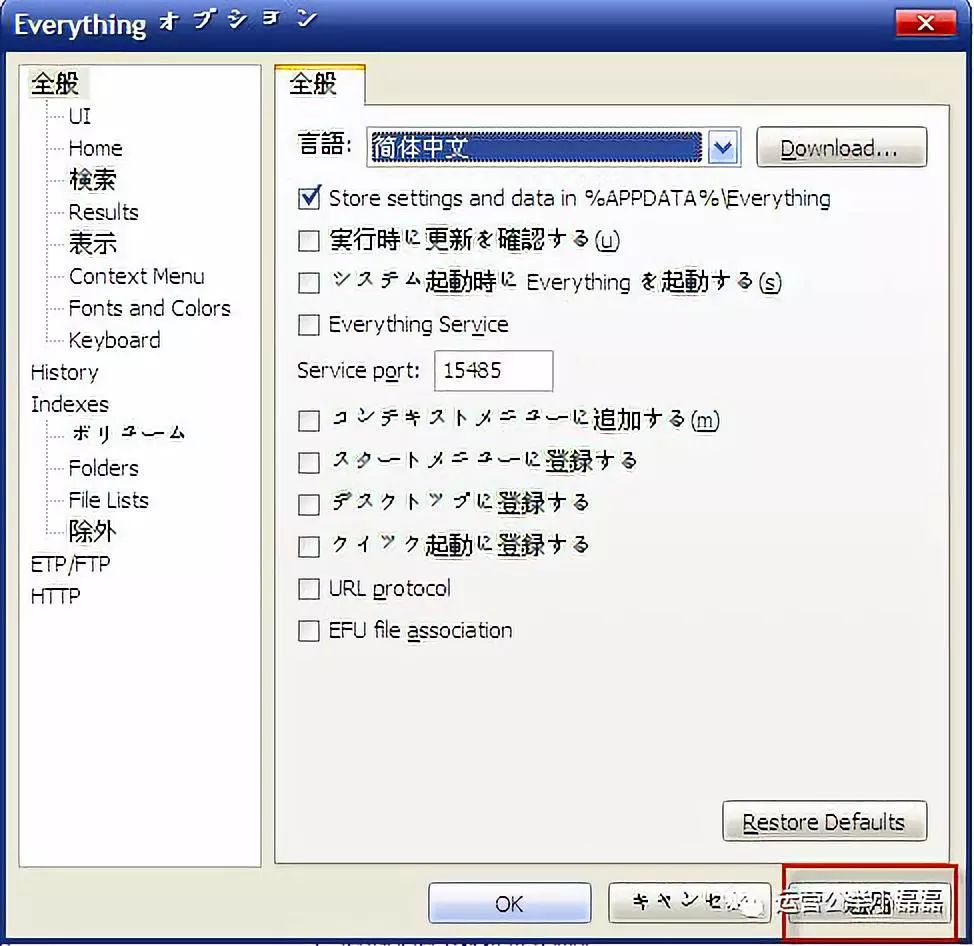Enable 実行時に更新を確認する checkbox
This screenshot has height=946, width=974.
[309, 240]
